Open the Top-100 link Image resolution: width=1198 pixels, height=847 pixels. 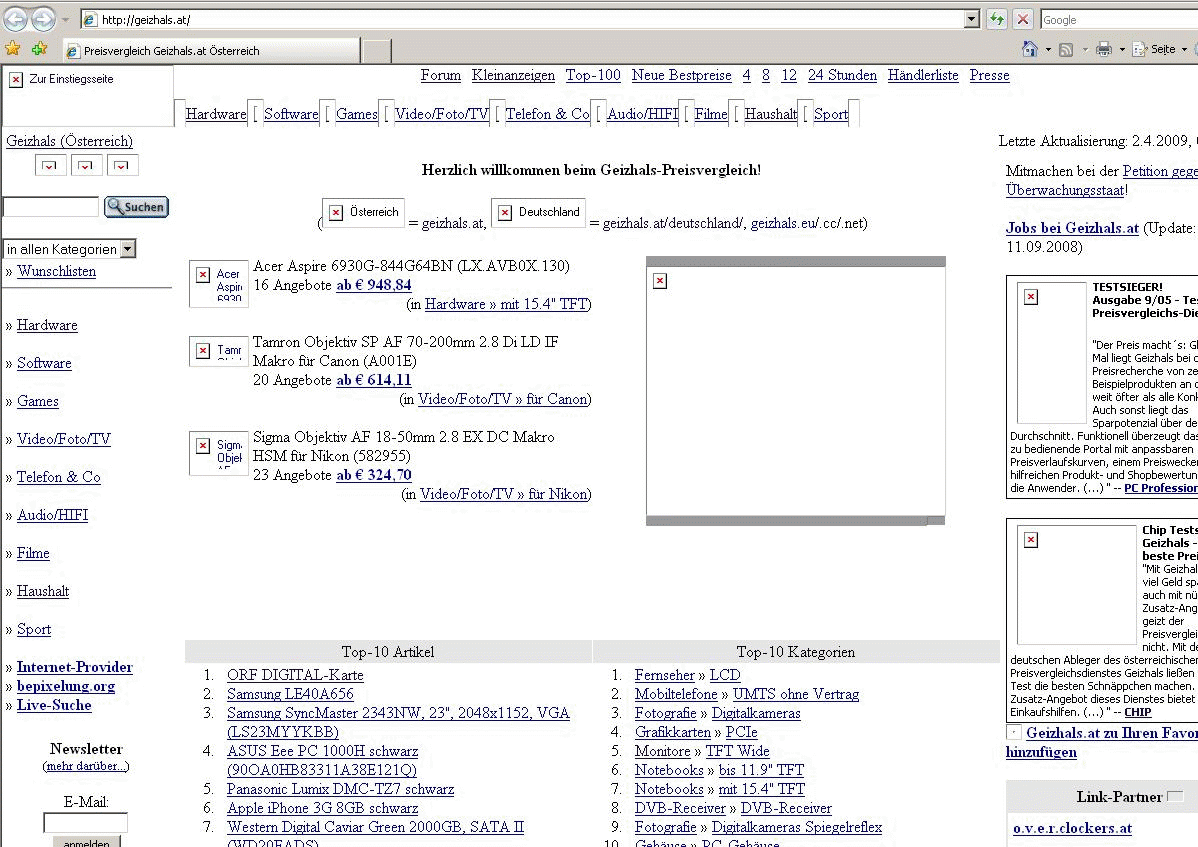point(593,75)
